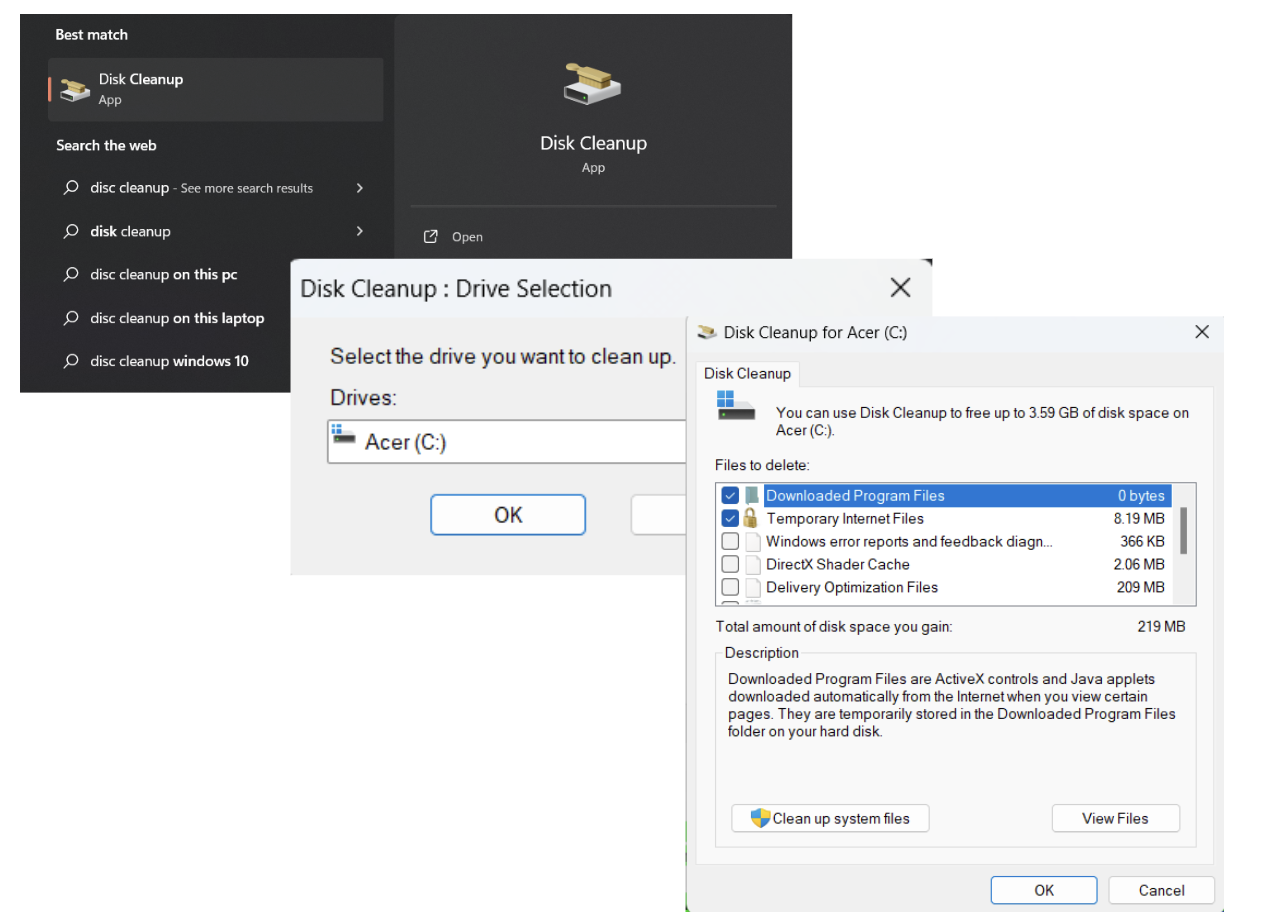Click file icon of DirectX Shader Cache row
Viewport: 1274px width, 920px height.
(x=753, y=564)
